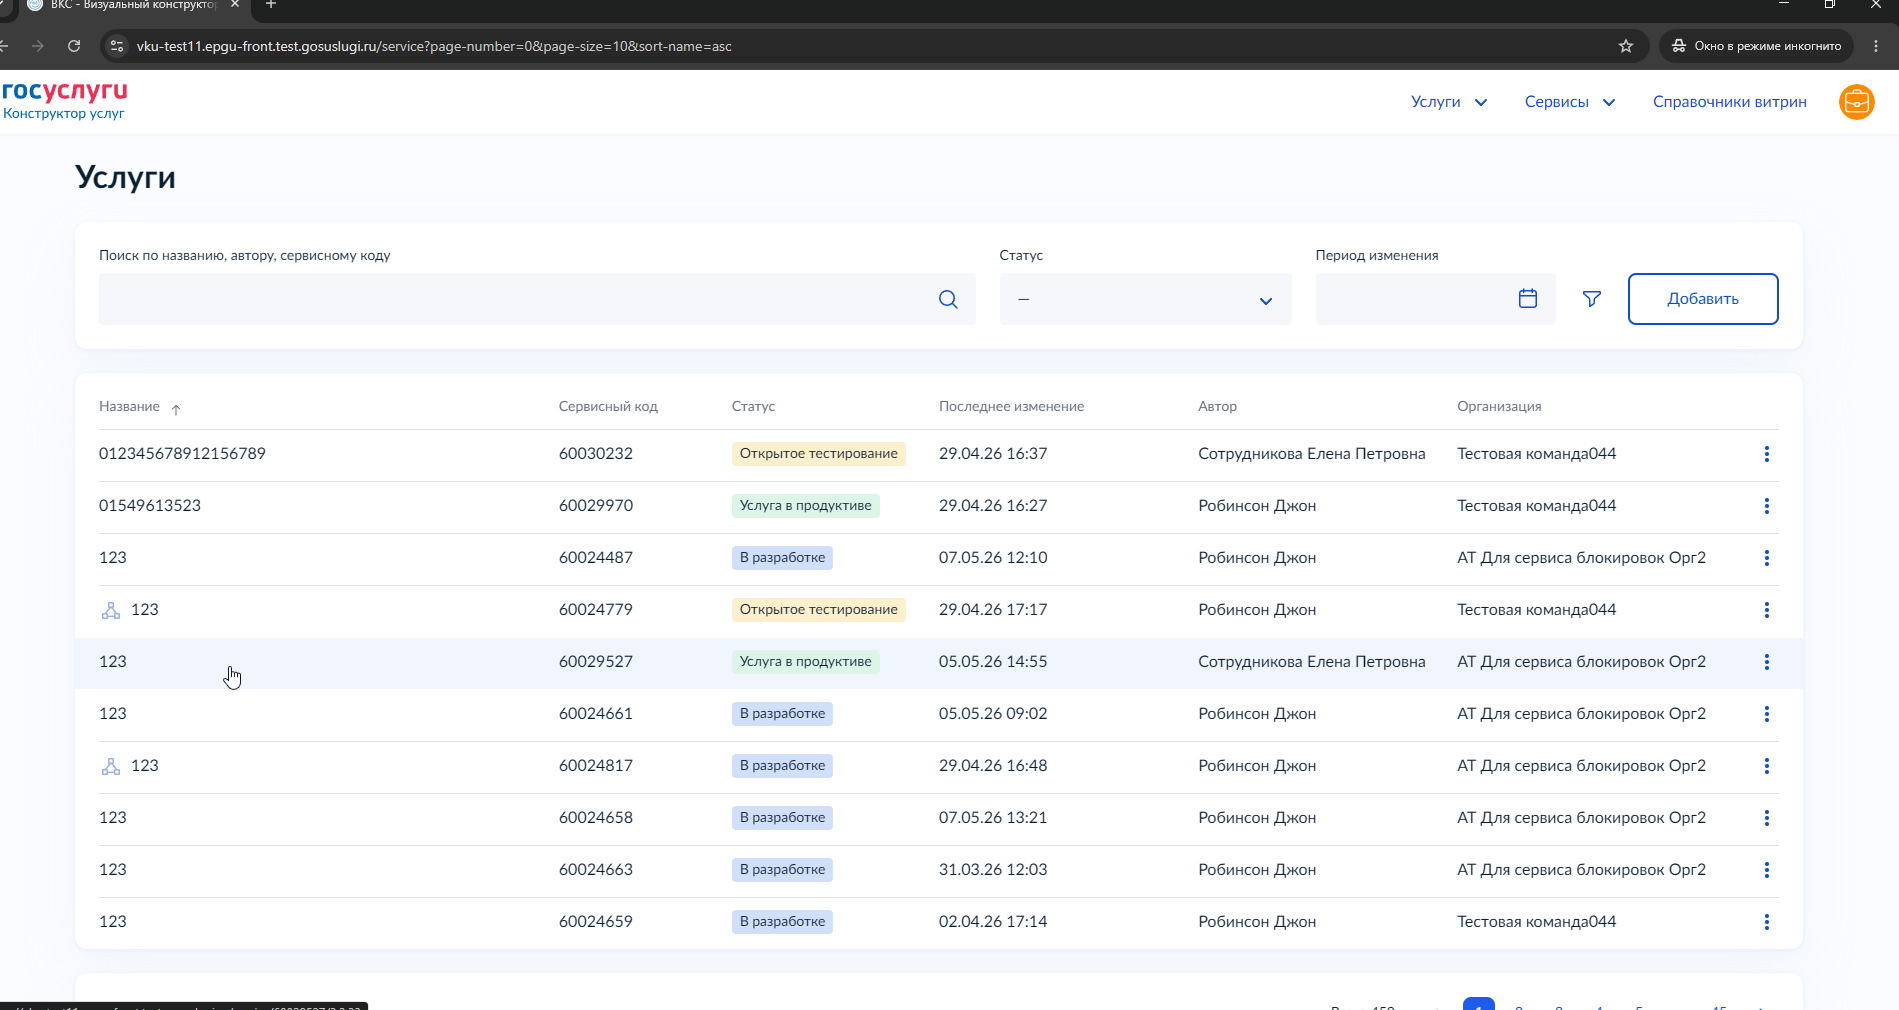Click hierarchy icon beside service 60024817
Viewport: 1899px width, 1010px height.
[x=111, y=766]
